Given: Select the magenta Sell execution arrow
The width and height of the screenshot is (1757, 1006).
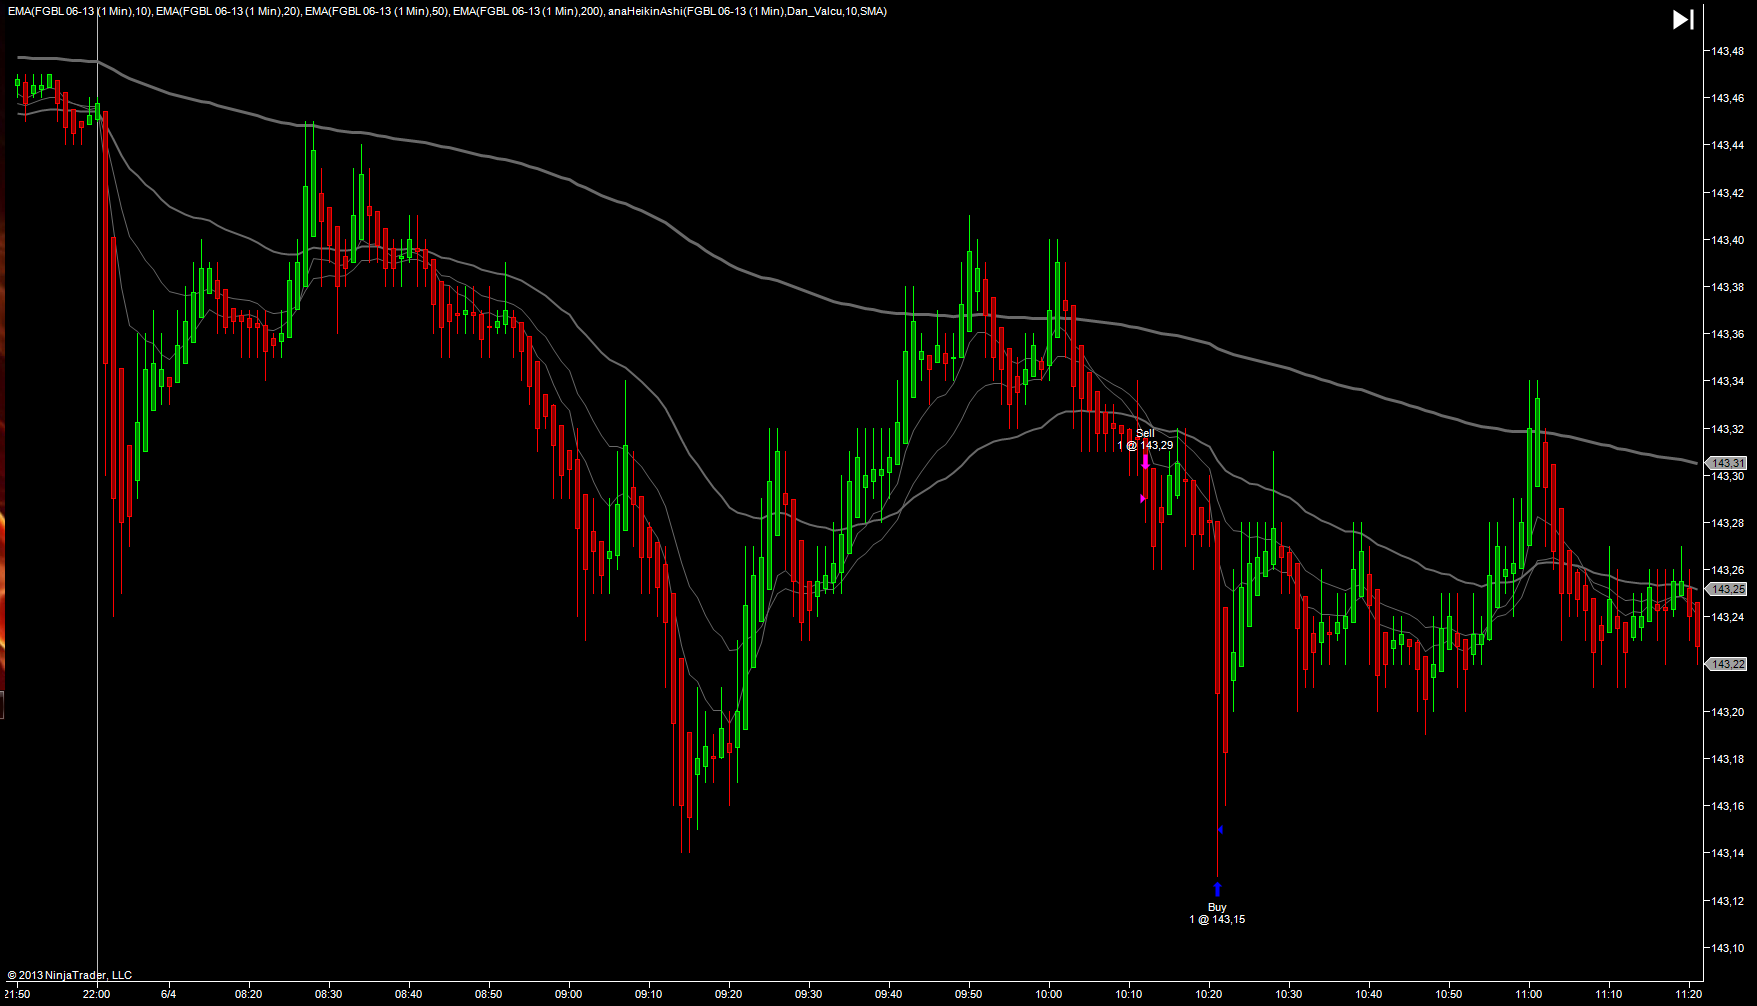Looking at the screenshot, I should click(x=1146, y=462).
